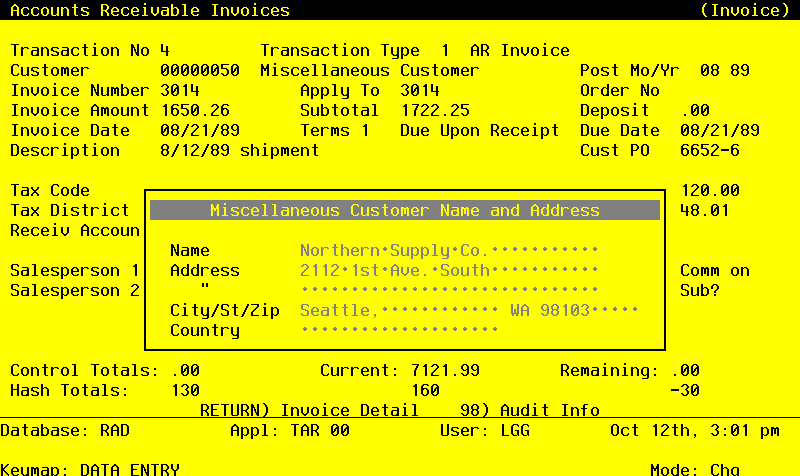
Task: Click the Salesperson 1 label
Action: tap(74, 270)
